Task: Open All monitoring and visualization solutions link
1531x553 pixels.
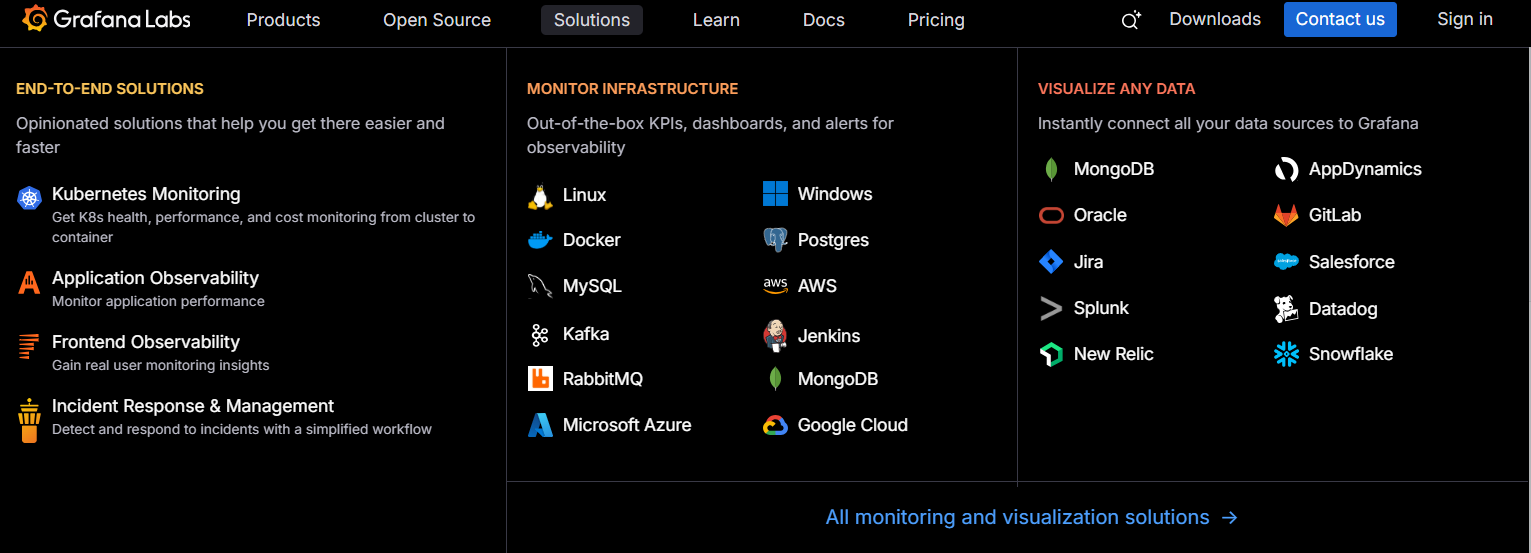Action: (1032, 517)
